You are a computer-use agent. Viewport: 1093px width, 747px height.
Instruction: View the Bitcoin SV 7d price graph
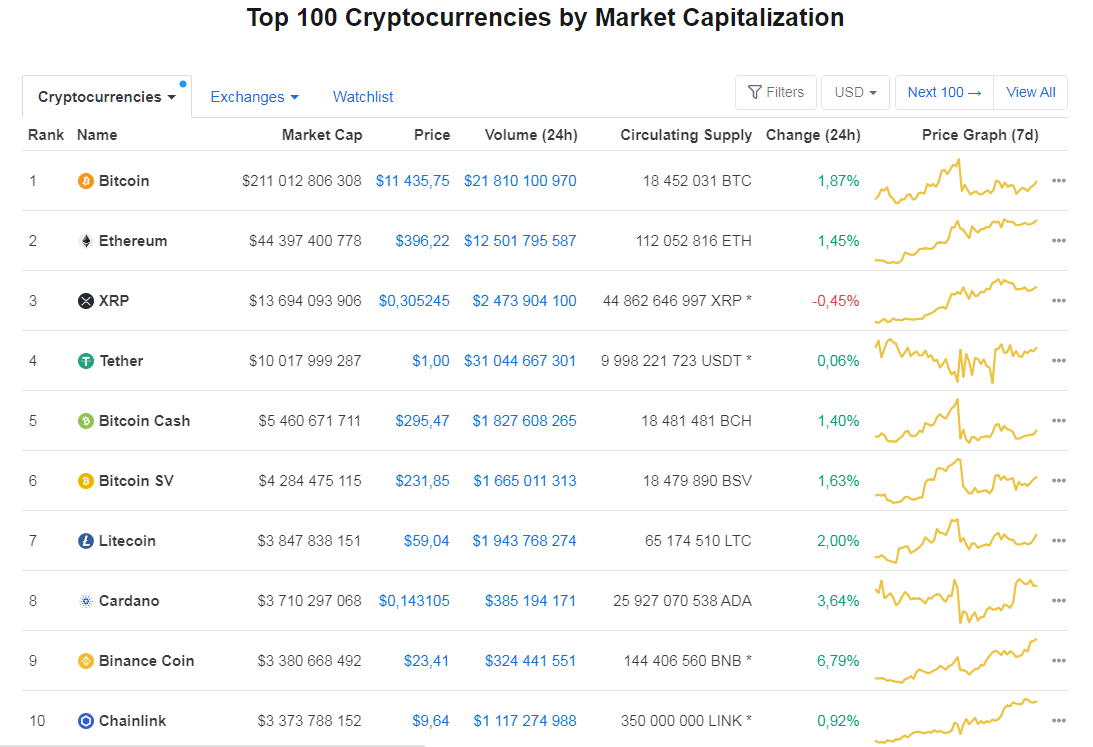click(x=956, y=481)
